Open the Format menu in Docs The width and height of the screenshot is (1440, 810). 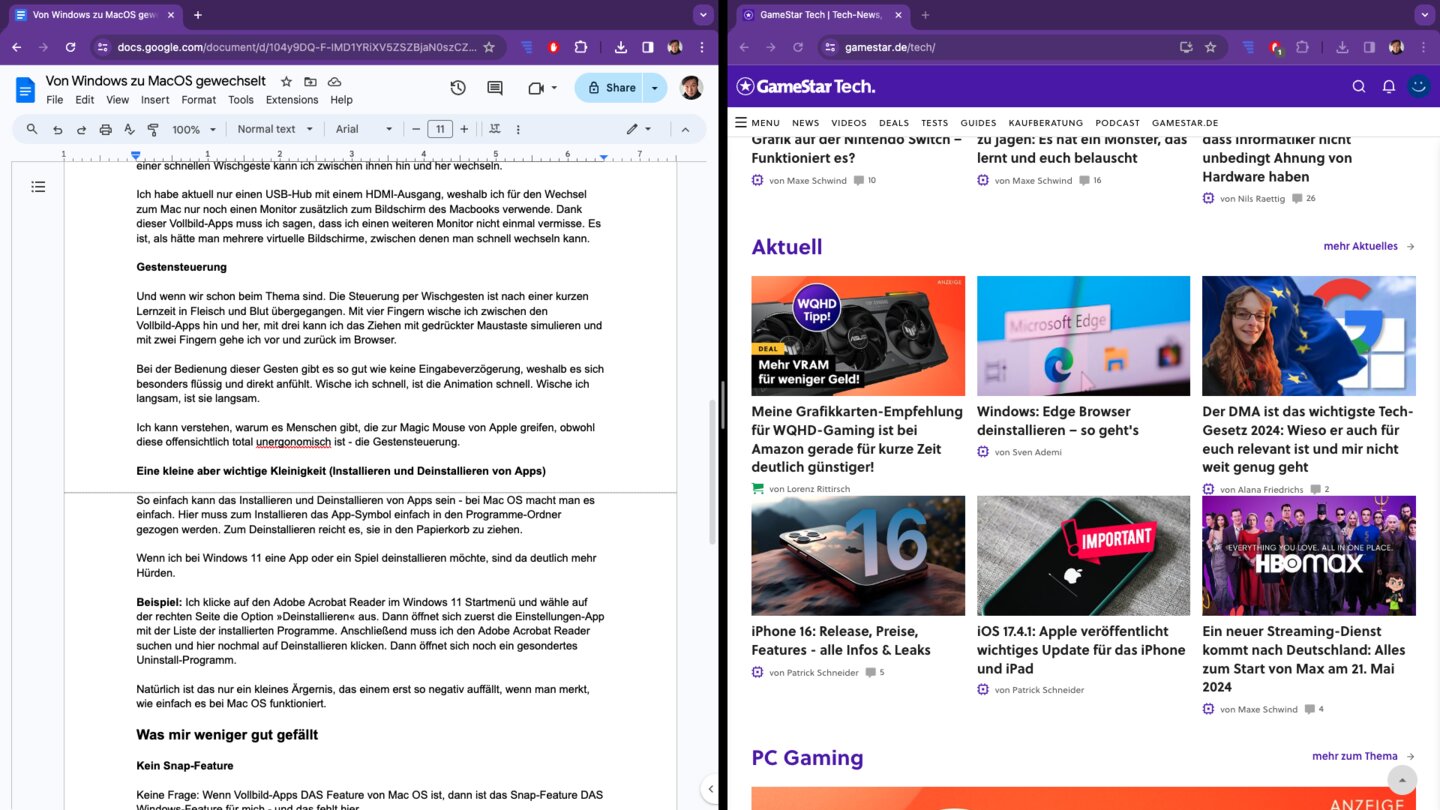(x=198, y=100)
